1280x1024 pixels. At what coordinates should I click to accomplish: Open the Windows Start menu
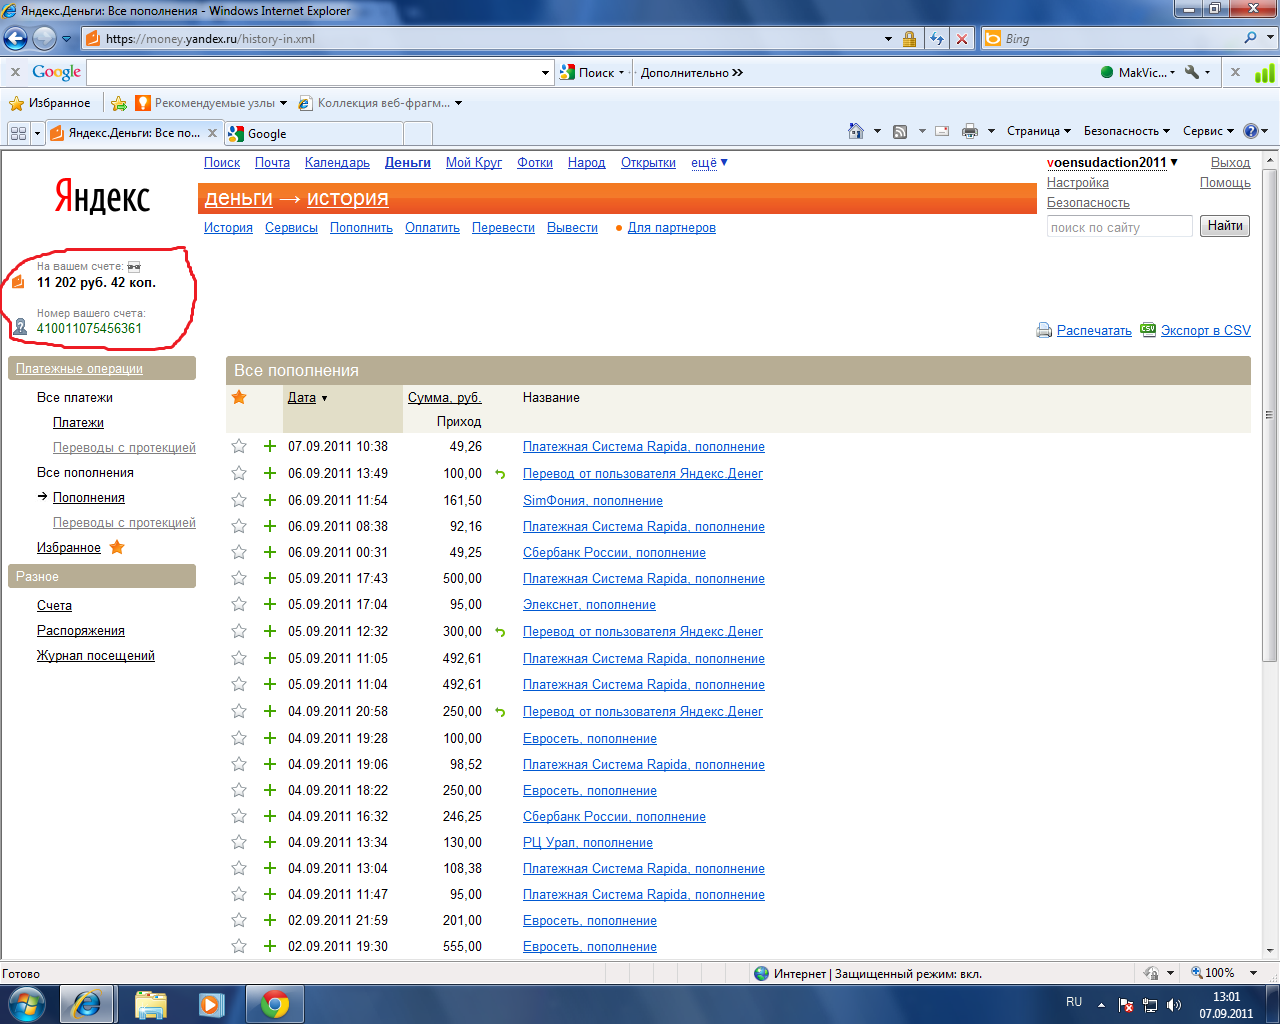point(25,1003)
